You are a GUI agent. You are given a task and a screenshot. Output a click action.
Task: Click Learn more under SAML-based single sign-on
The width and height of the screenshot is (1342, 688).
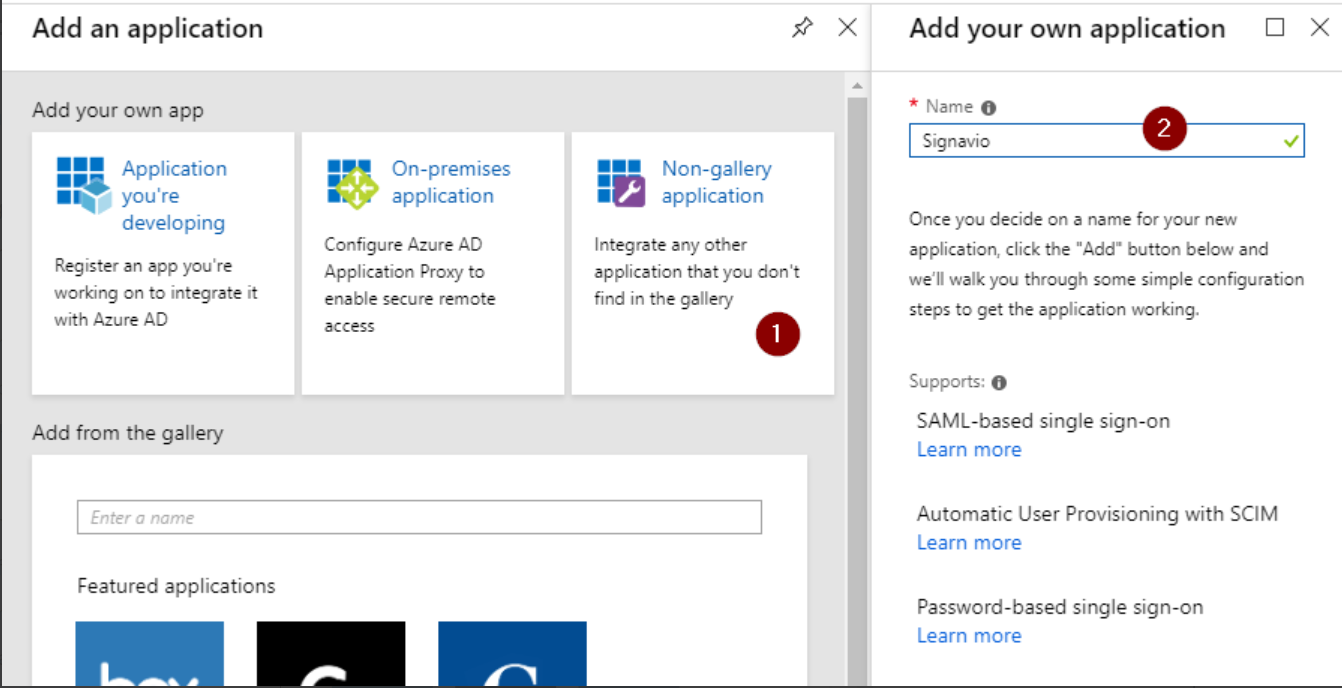[969, 450]
